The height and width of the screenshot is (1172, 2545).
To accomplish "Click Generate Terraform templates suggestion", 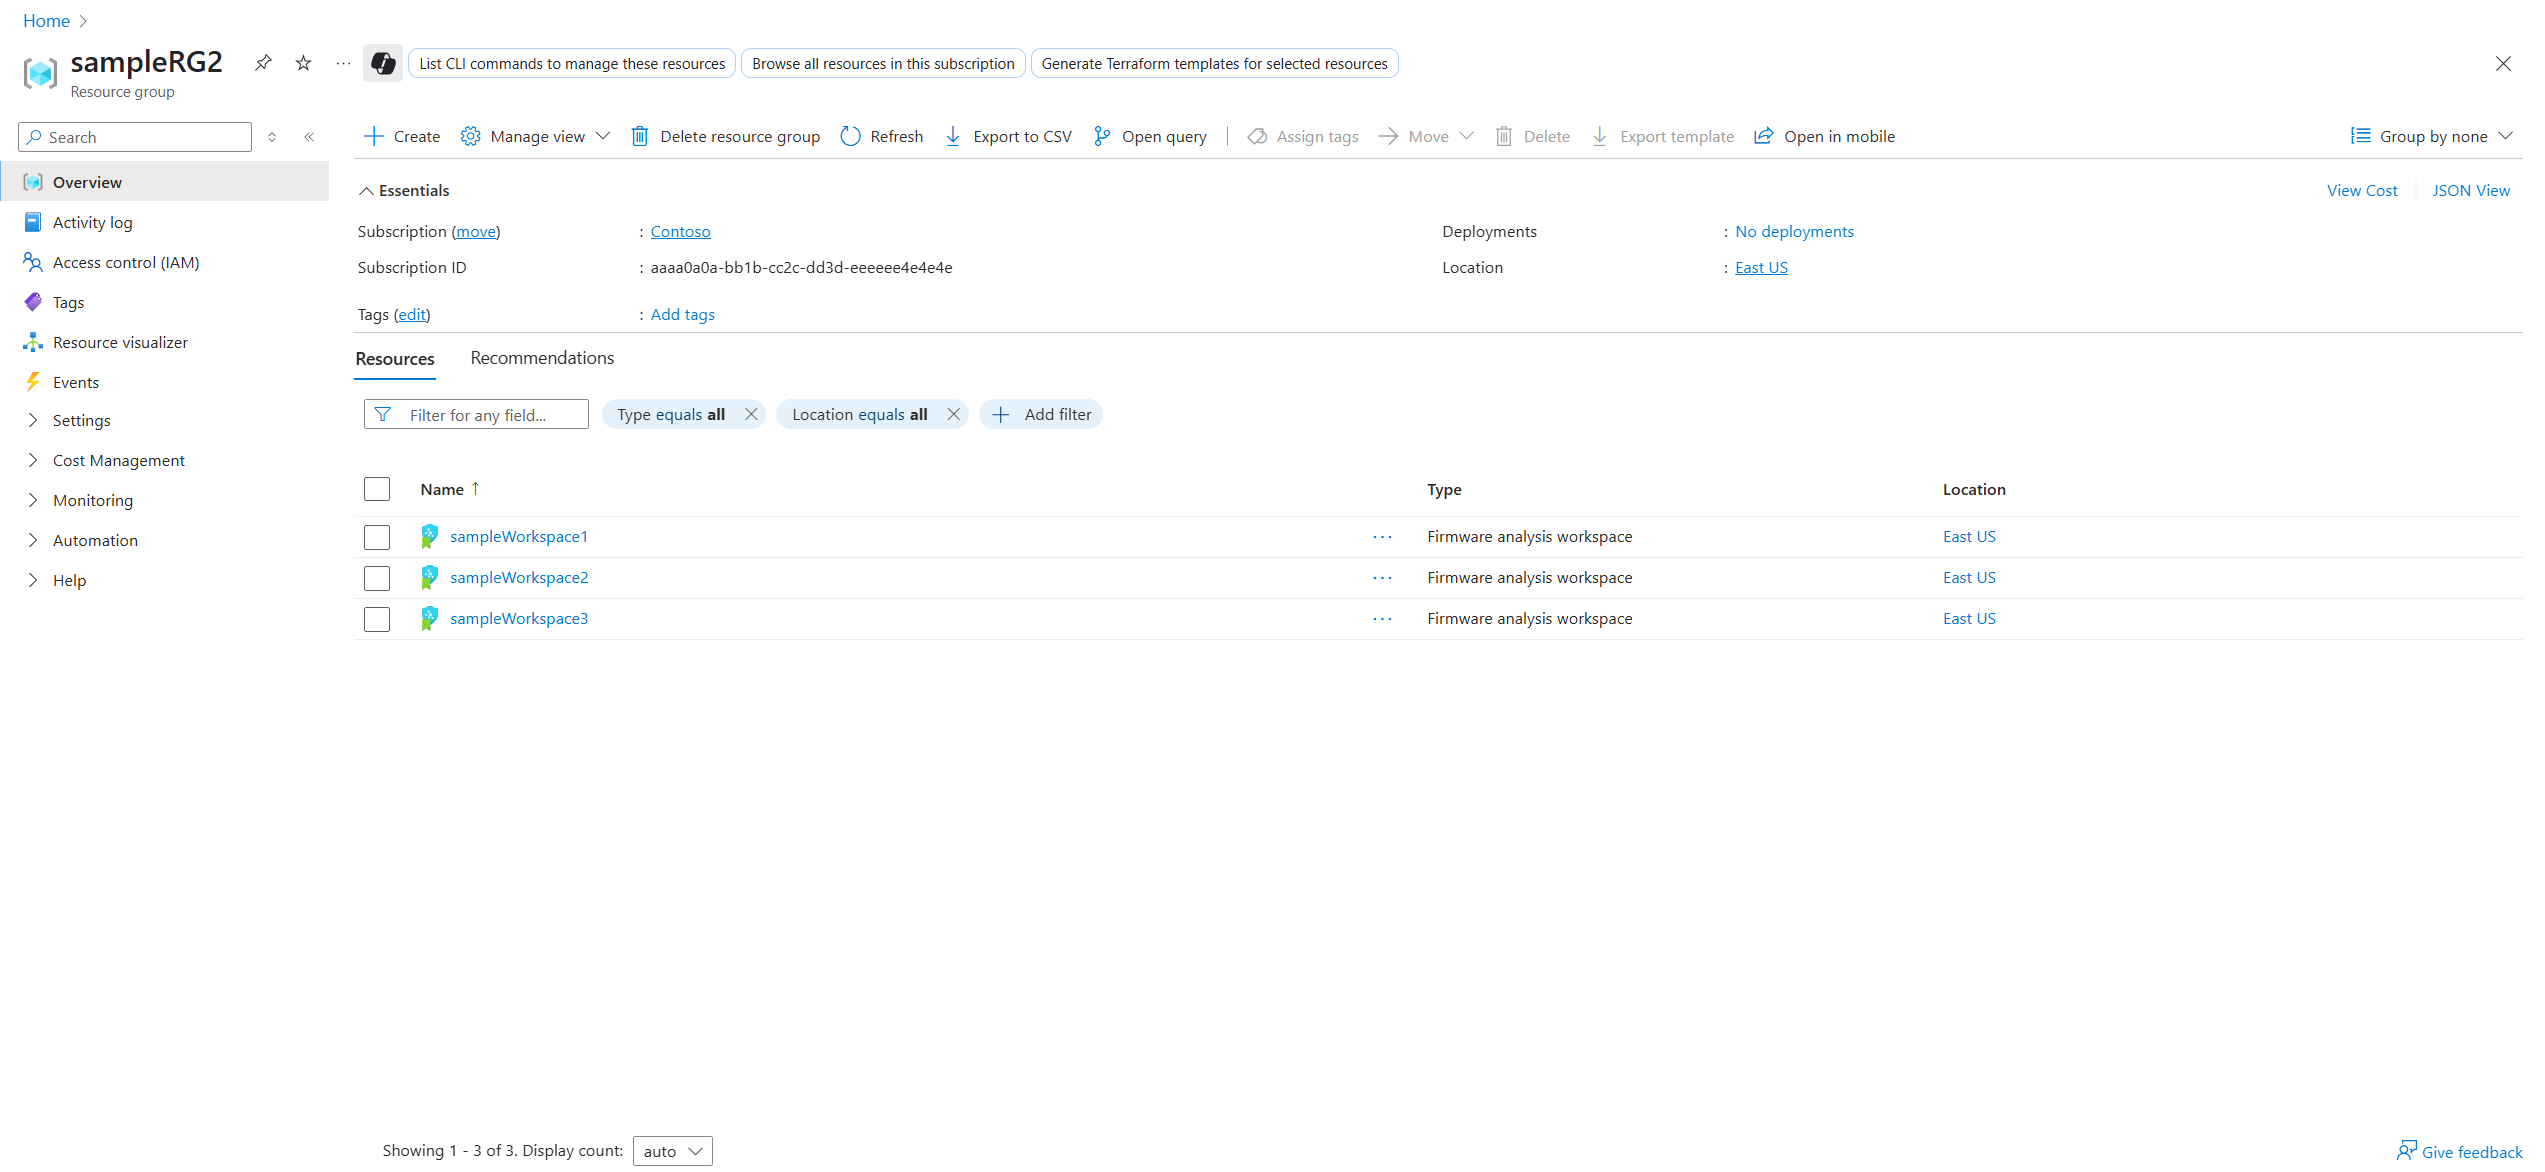I will click(1214, 63).
